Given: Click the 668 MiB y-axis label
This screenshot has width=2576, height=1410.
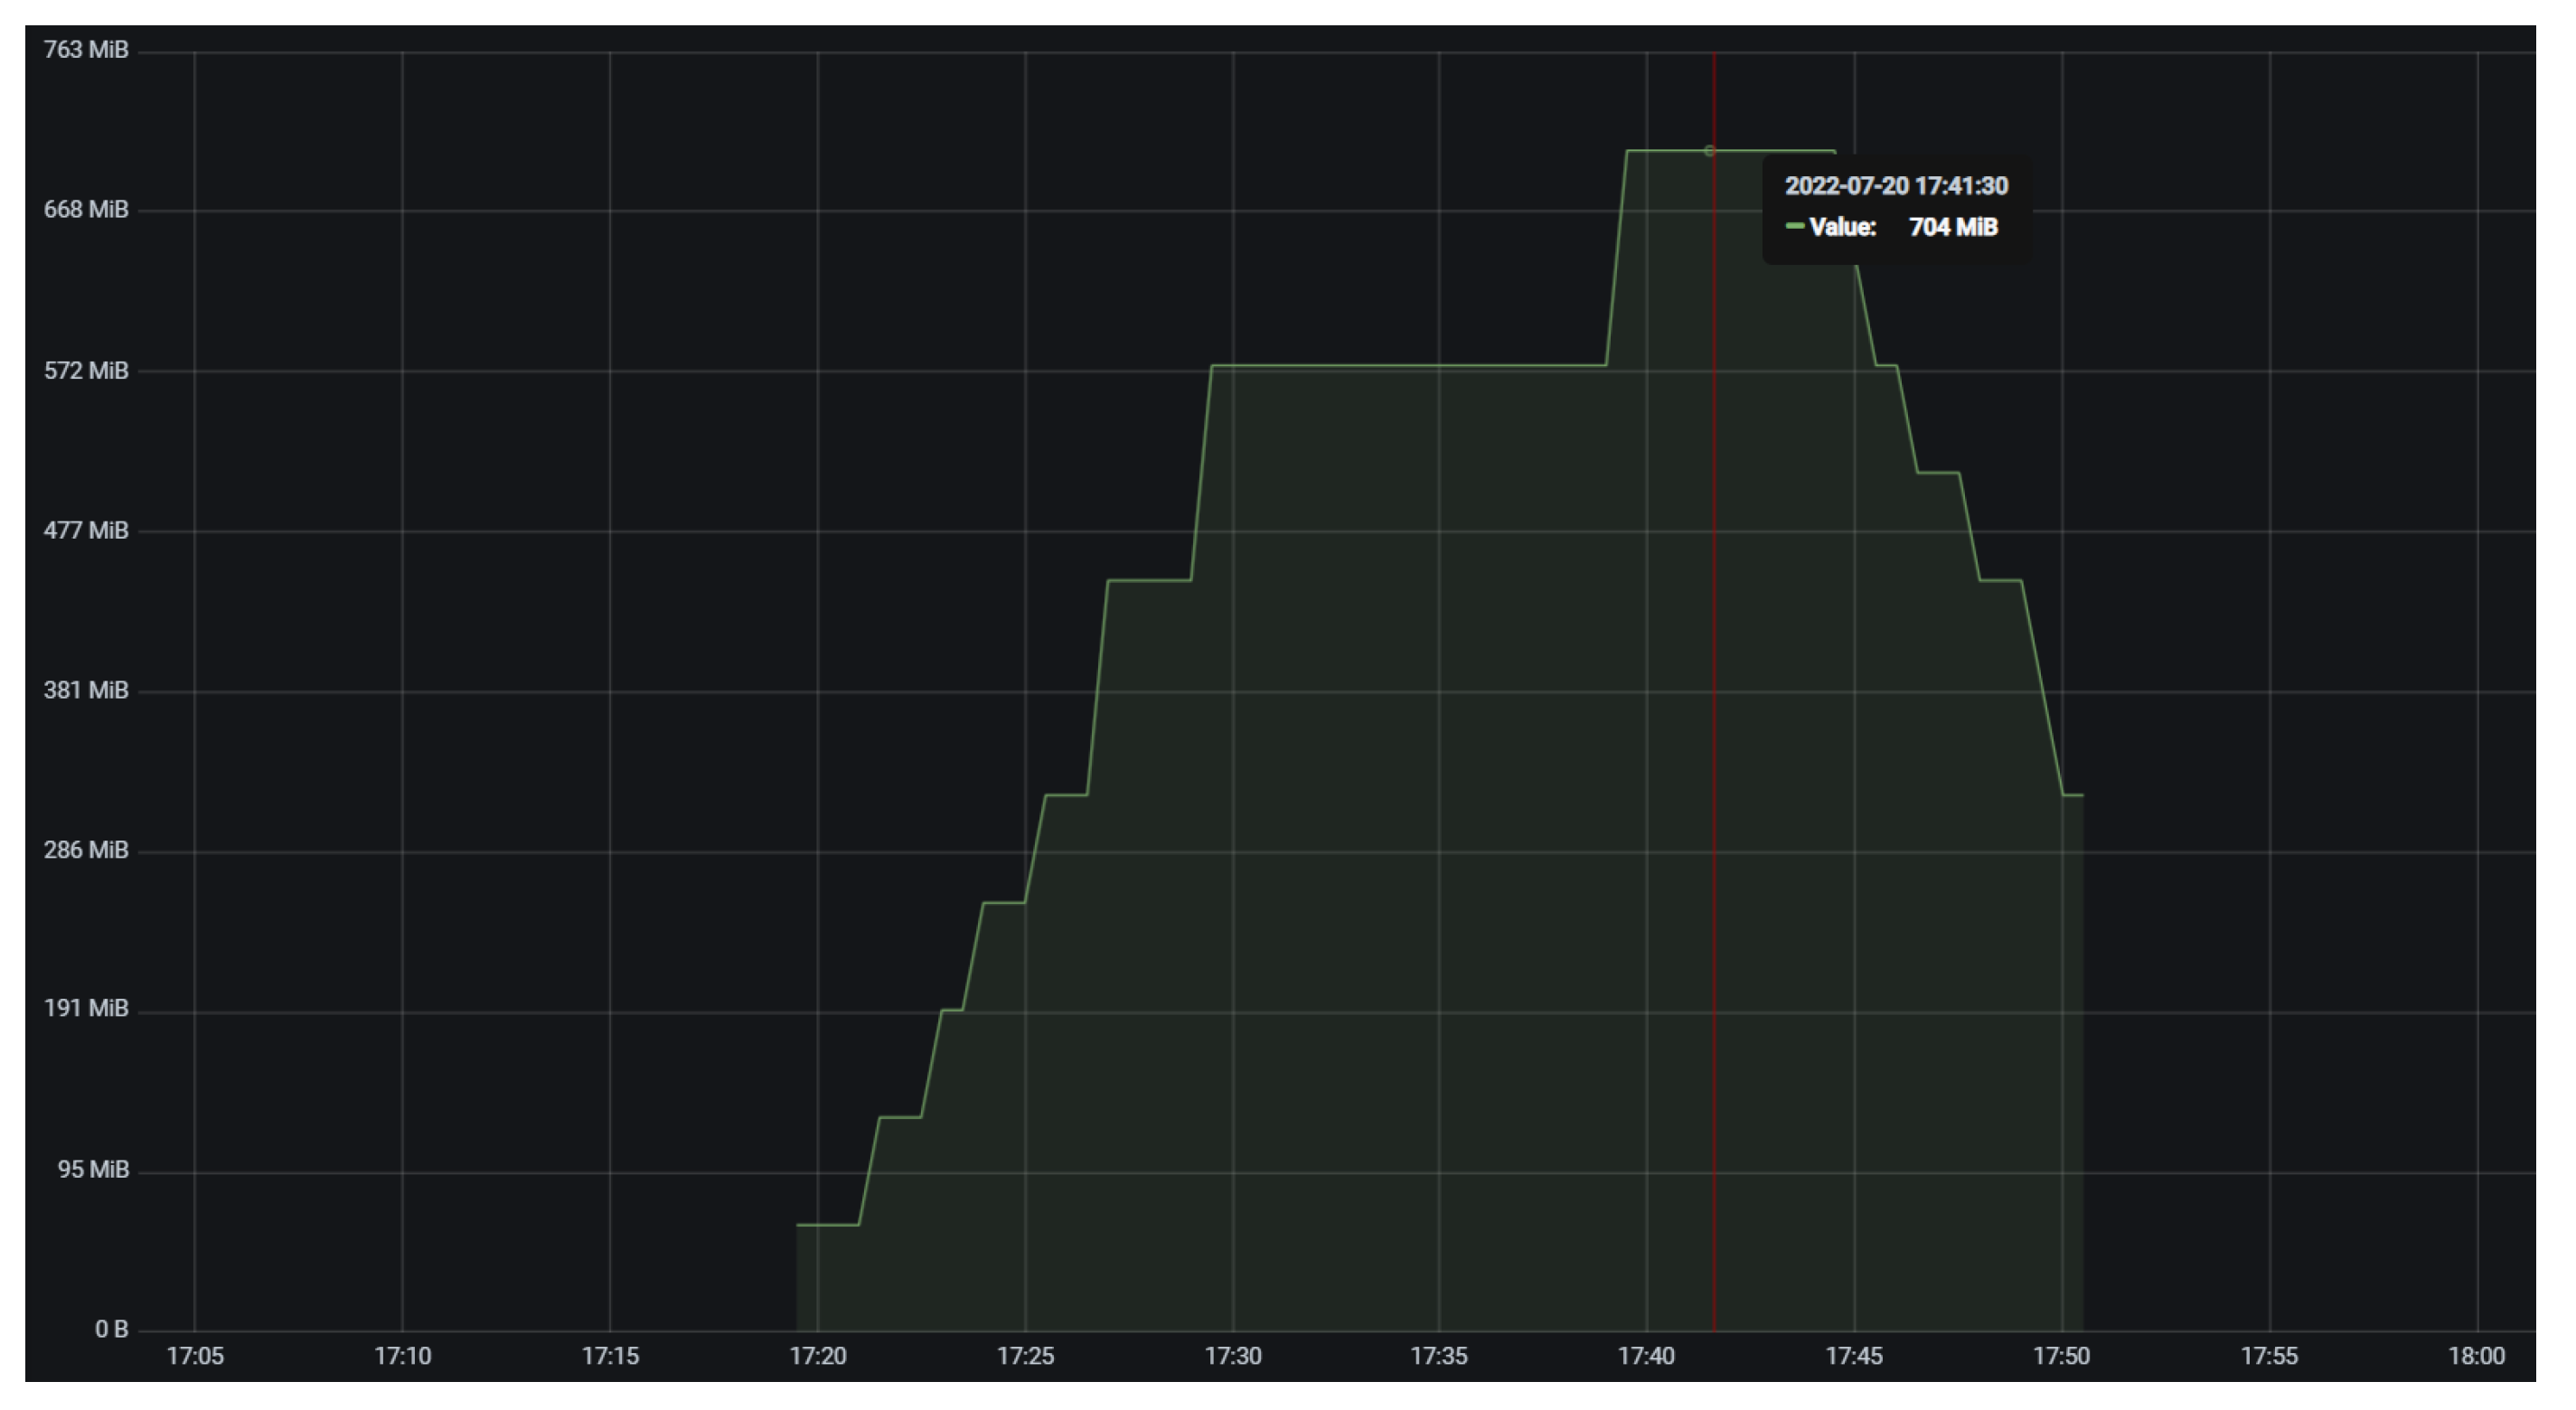Looking at the screenshot, I should [86, 210].
